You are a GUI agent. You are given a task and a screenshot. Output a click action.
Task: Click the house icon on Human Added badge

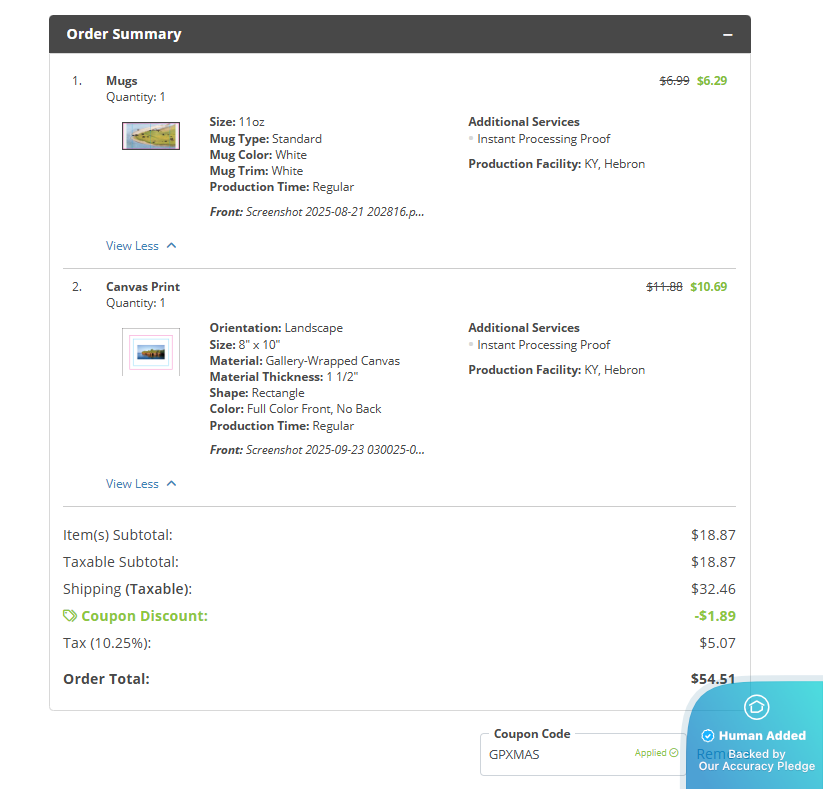(x=756, y=707)
